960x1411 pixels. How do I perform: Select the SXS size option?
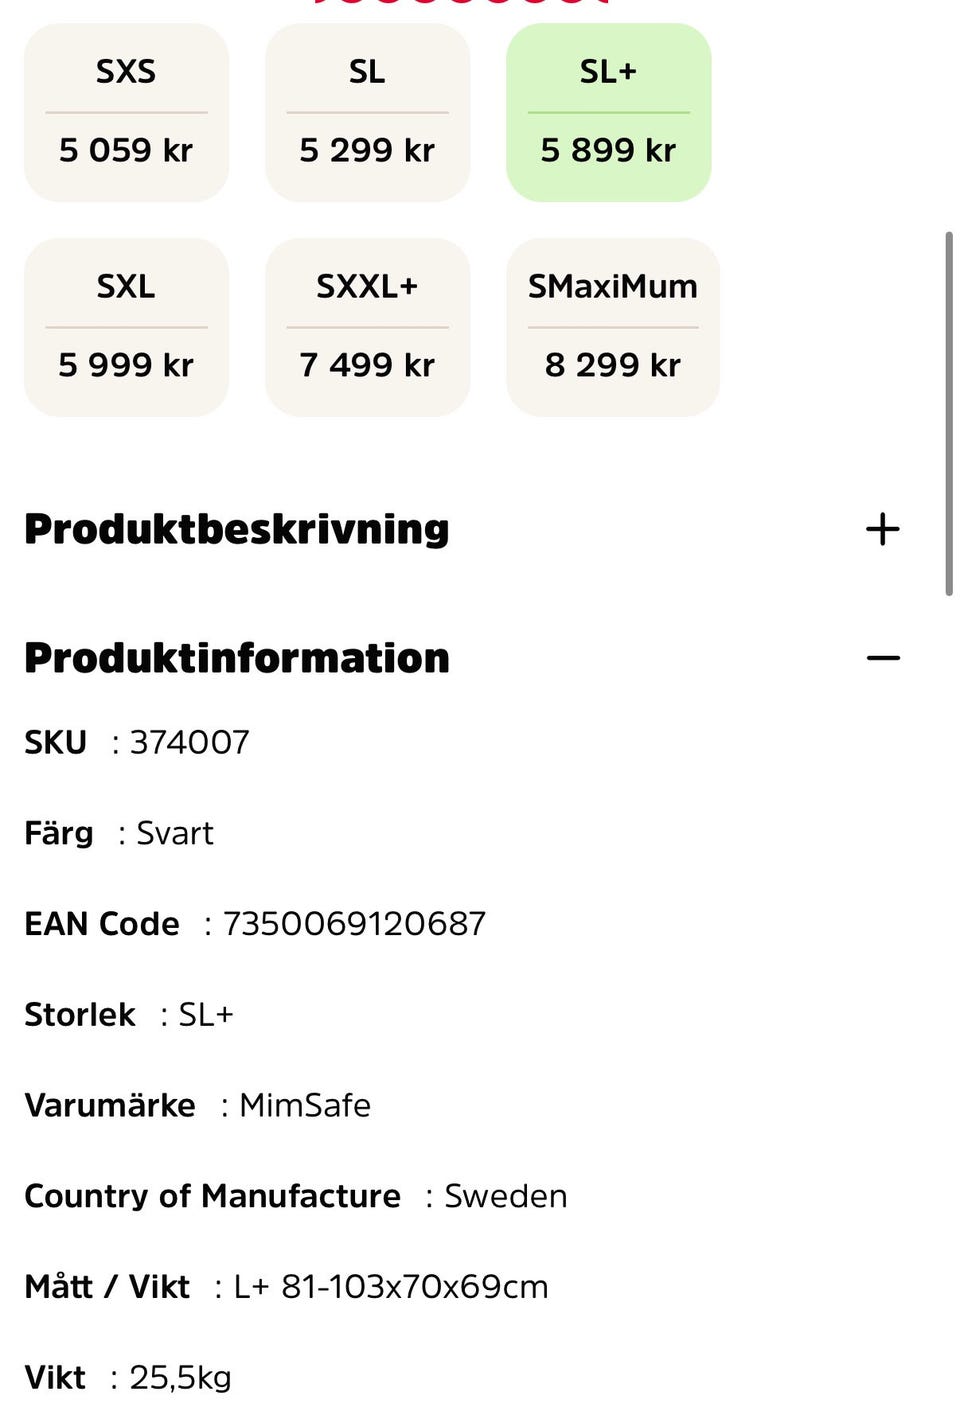(x=126, y=111)
